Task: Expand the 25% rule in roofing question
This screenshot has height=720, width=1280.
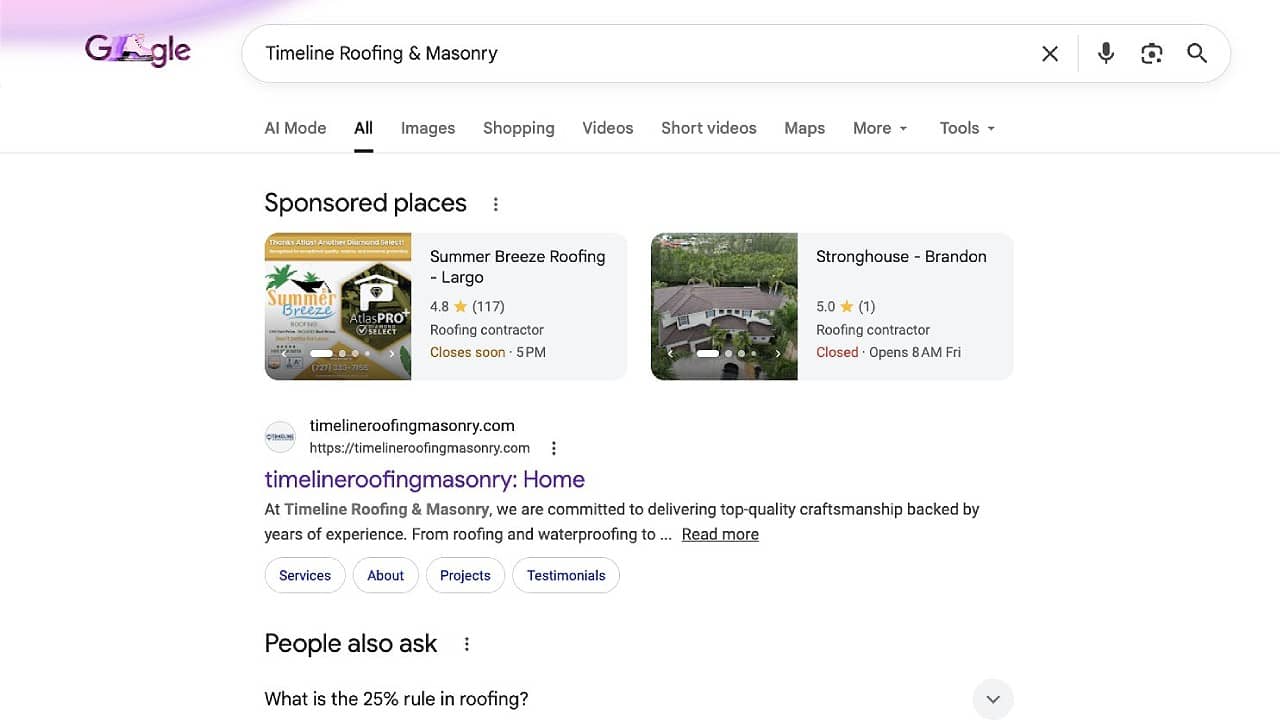Action: point(992,699)
